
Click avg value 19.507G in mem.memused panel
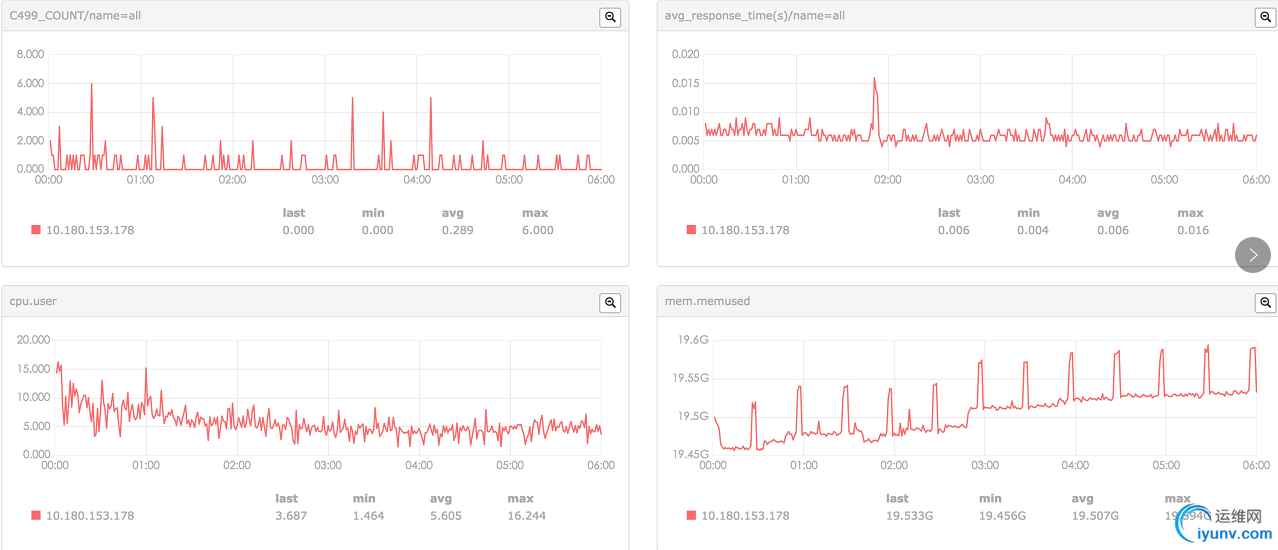pyautogui.click(x=1095, y=516)
